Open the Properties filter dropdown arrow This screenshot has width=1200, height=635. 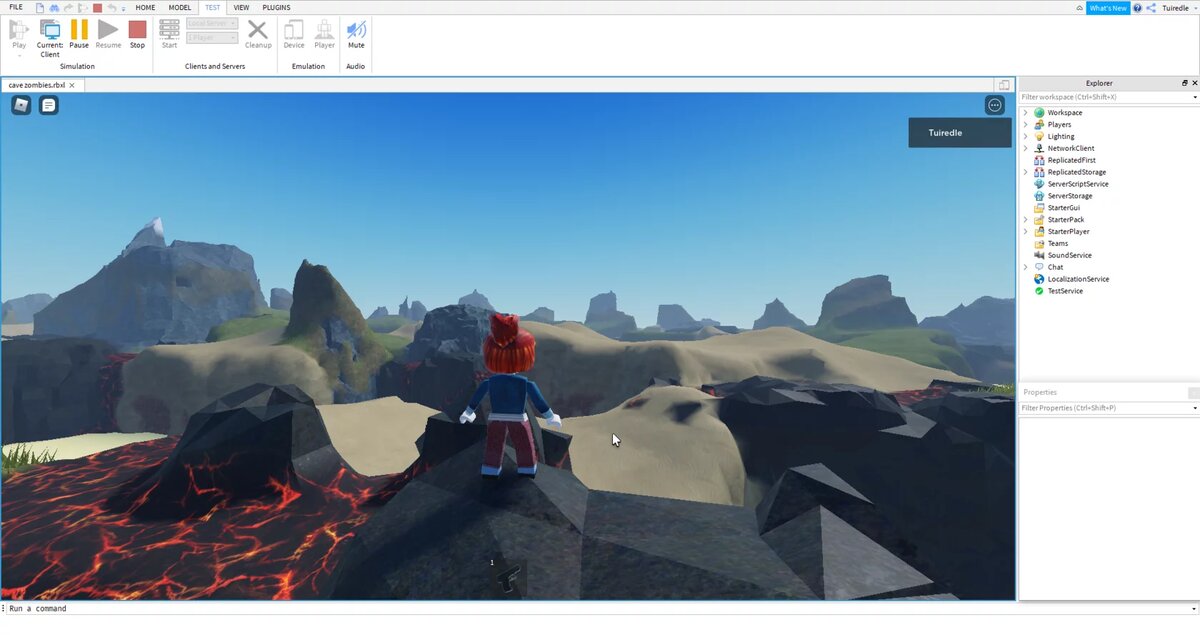[x=1195, y=408]
